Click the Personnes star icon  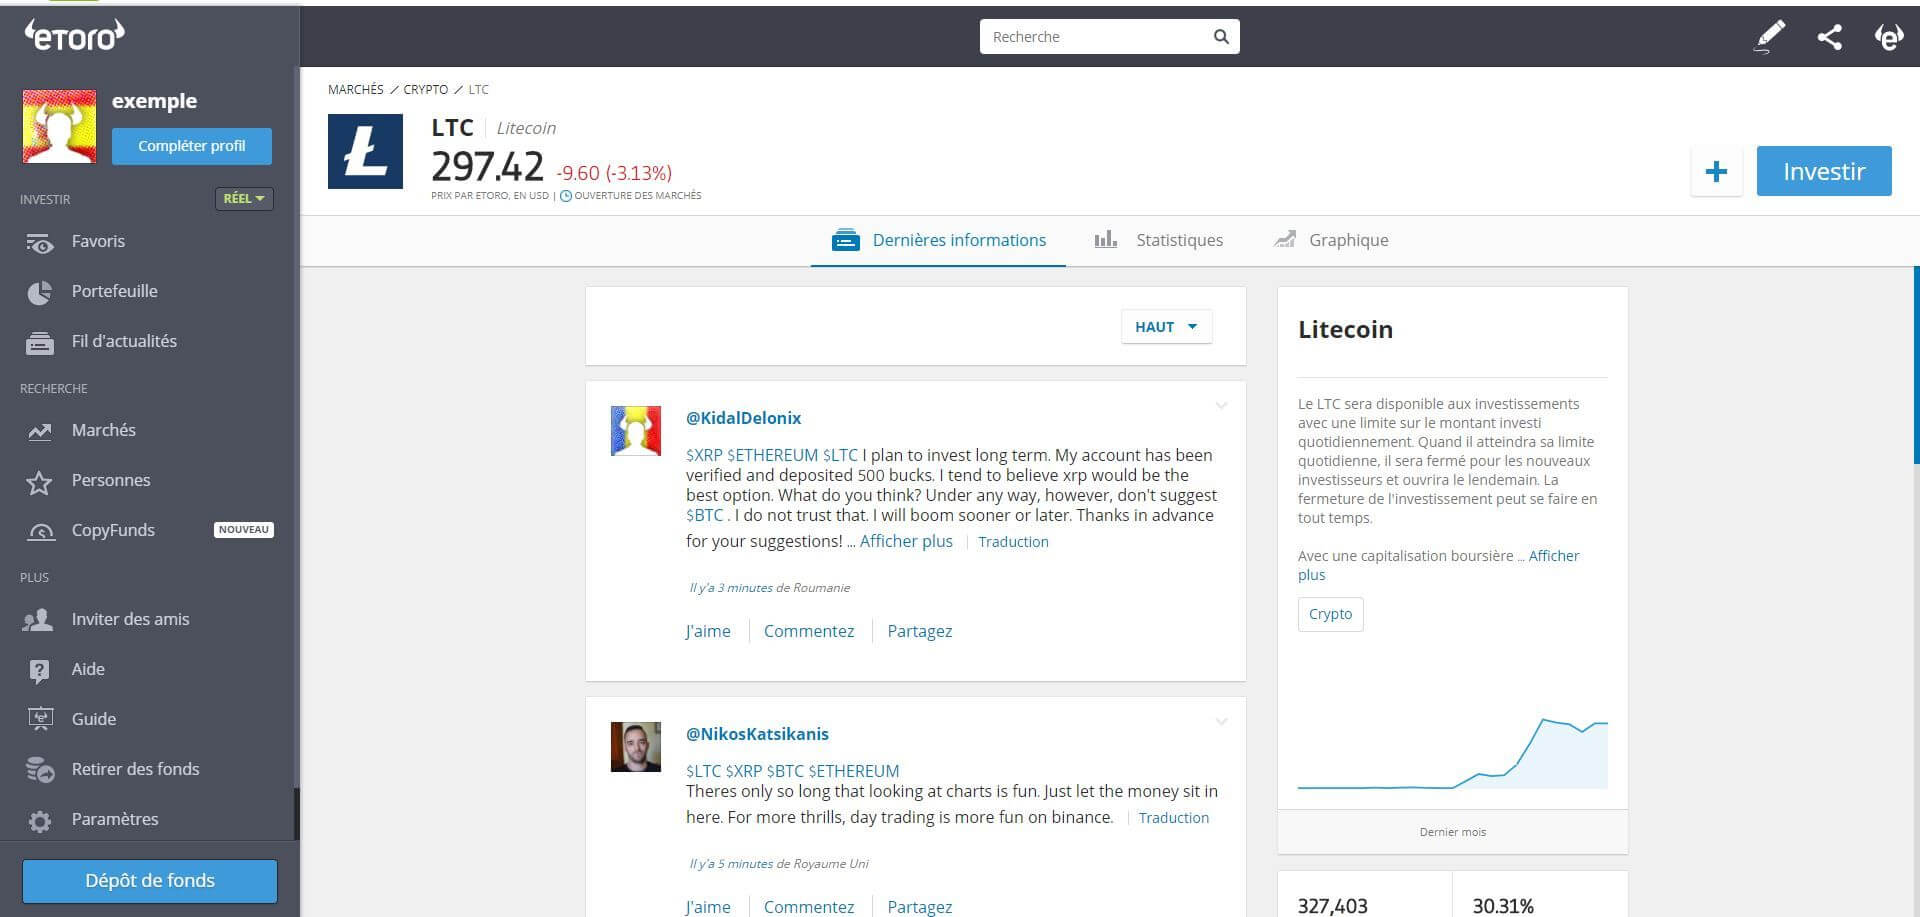click(x=39, y=482)
